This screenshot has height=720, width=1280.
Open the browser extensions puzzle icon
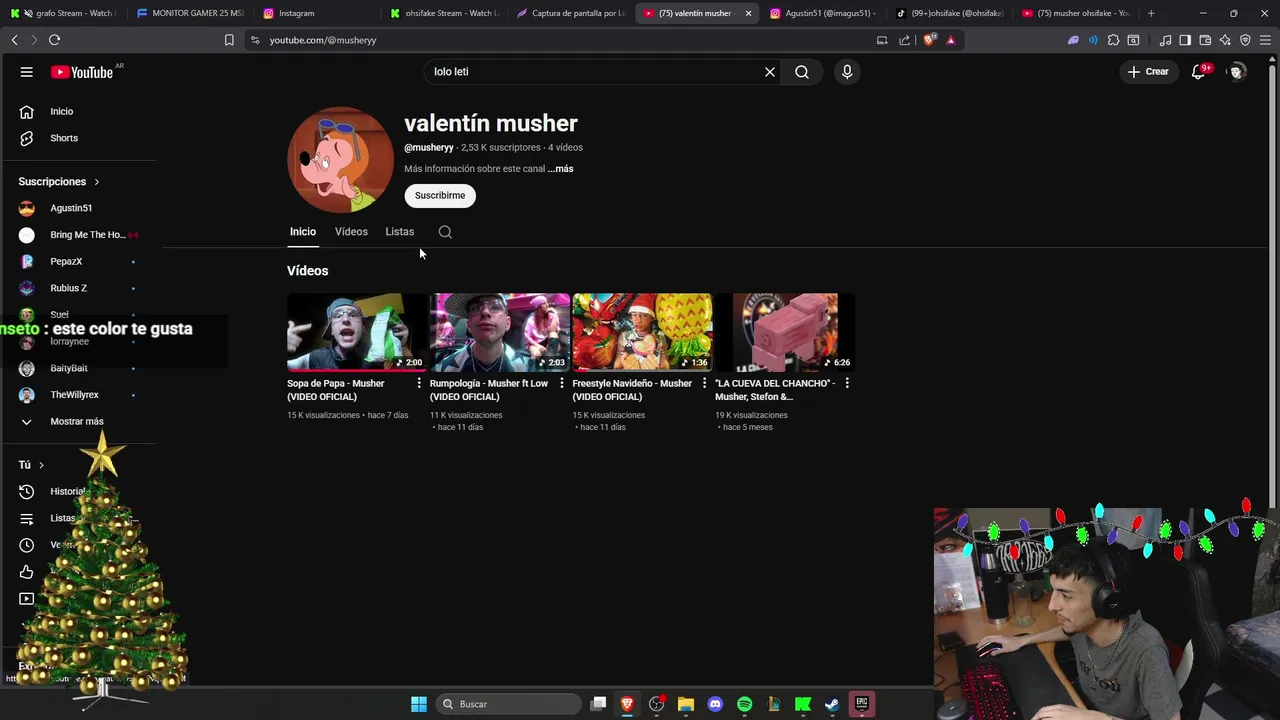pos(1113,40)
